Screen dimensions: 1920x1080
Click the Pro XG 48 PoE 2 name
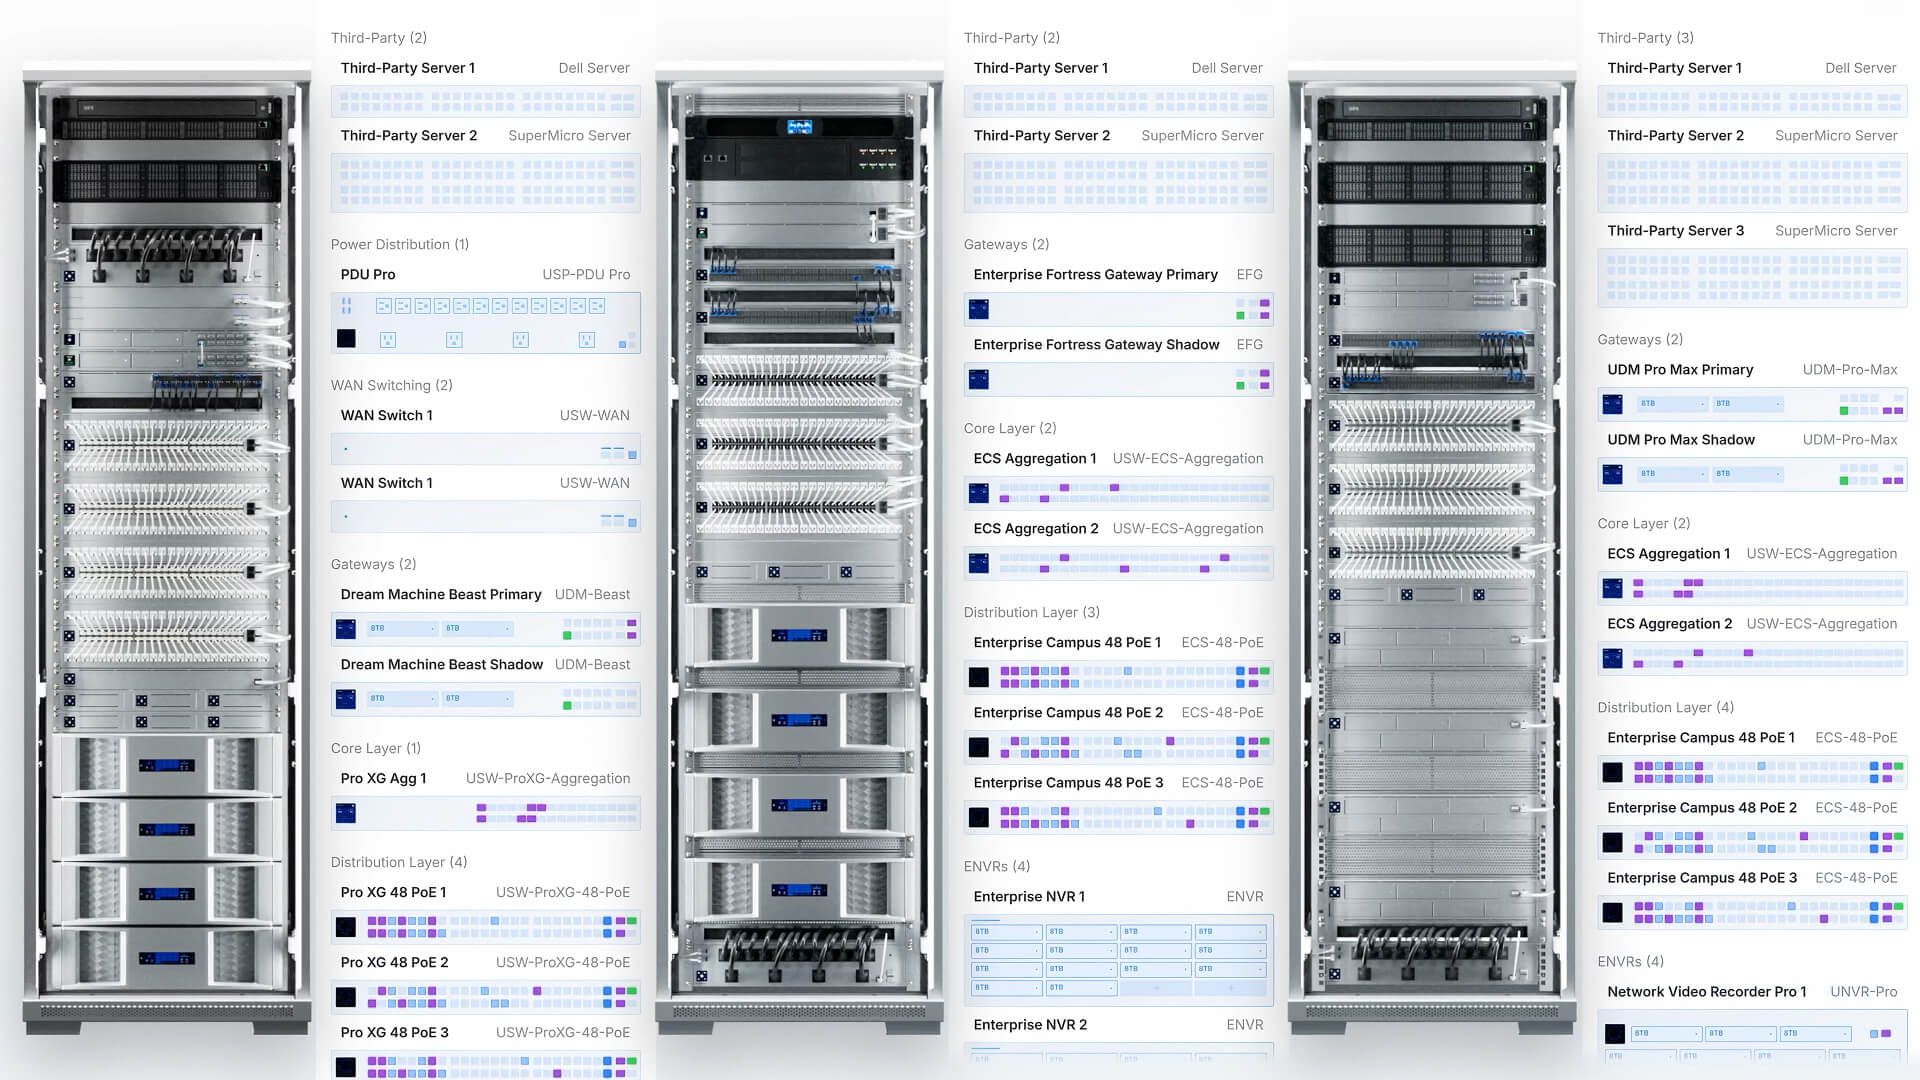[395, 962]
